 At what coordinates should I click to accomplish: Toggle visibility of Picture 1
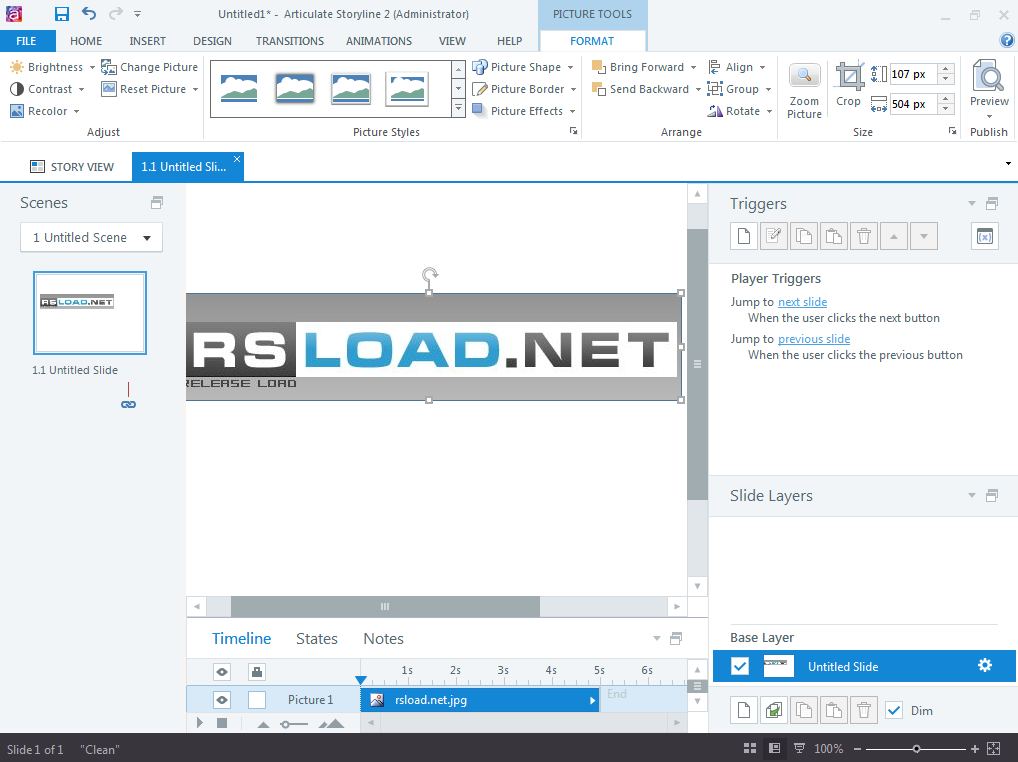(222, 700)
